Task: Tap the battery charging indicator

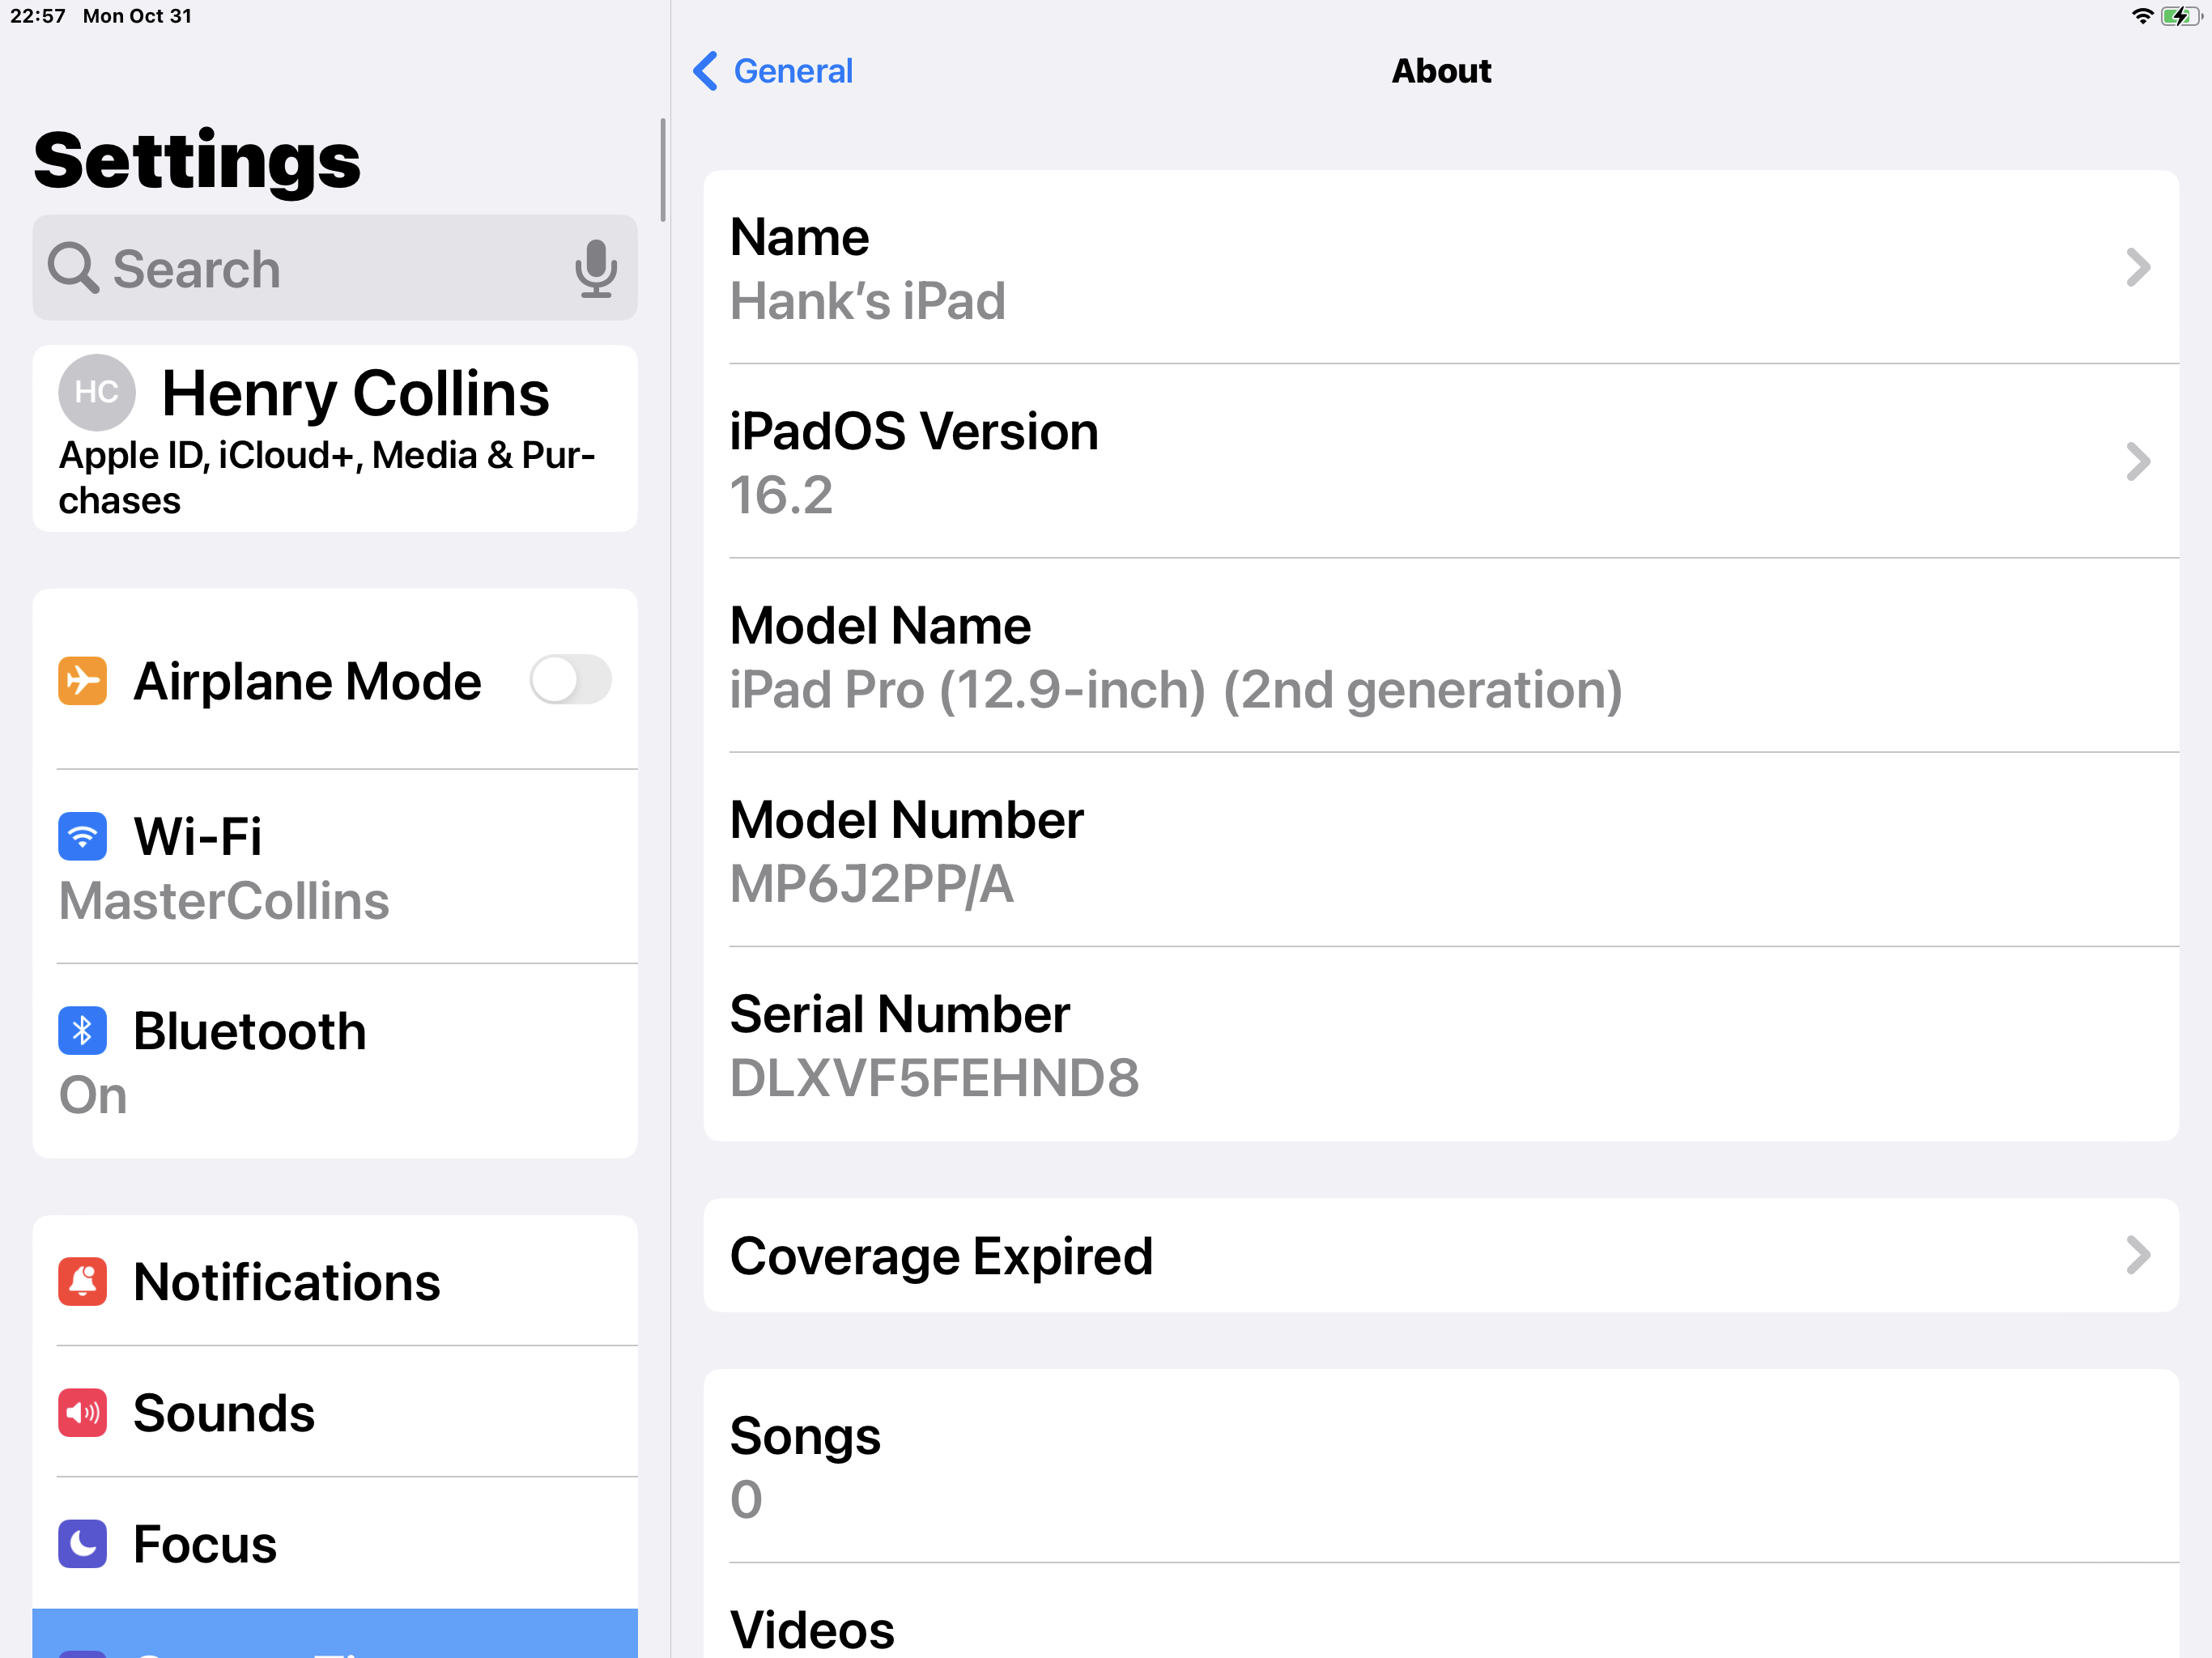Action: [x=2180, y=16]
